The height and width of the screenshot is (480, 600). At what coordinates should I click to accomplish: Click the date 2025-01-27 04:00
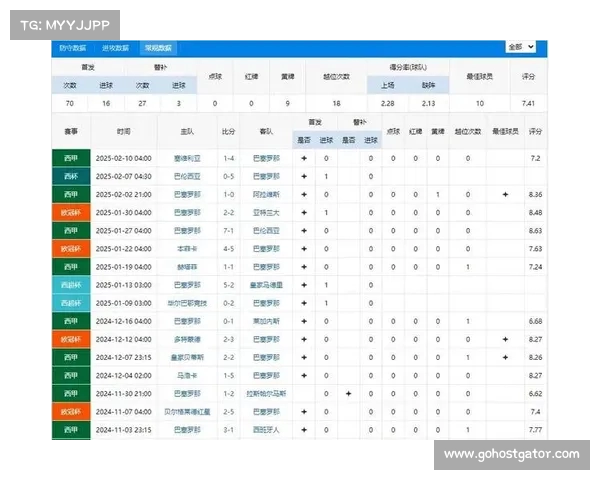[124, 231]
